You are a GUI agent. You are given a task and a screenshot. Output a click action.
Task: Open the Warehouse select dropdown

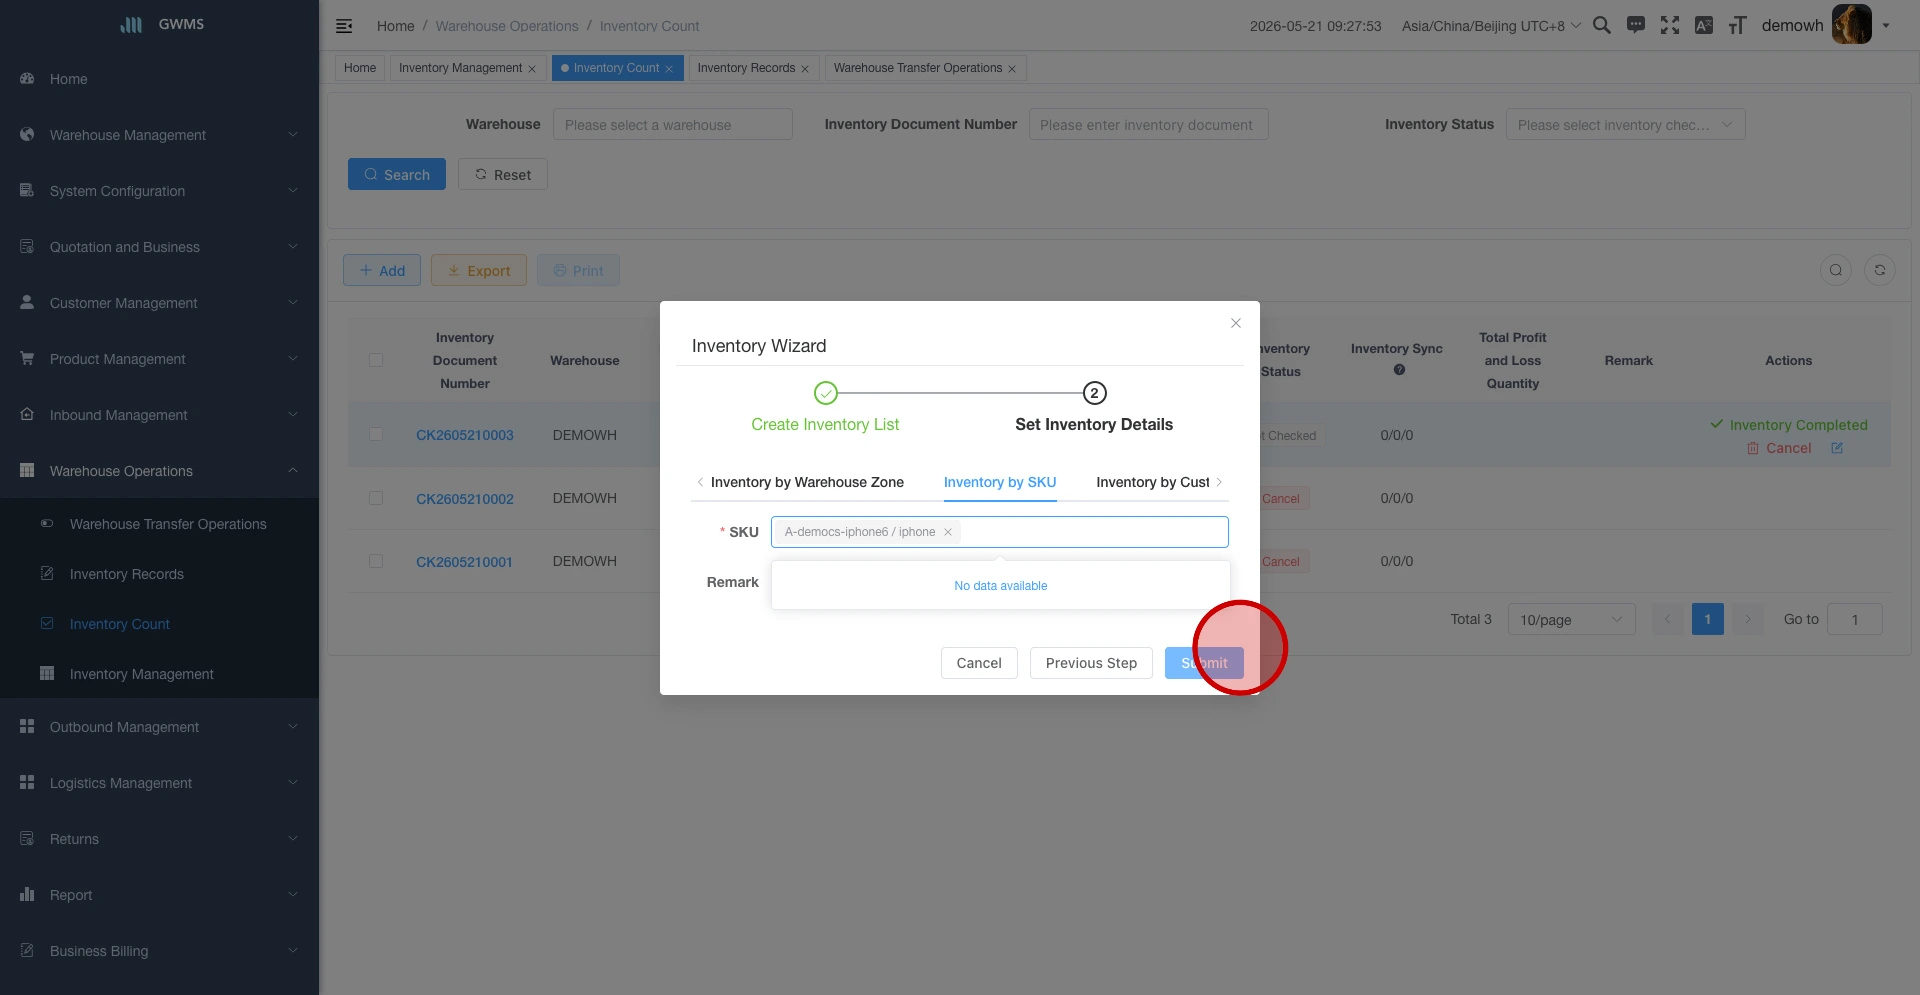[x=673, y=125]
